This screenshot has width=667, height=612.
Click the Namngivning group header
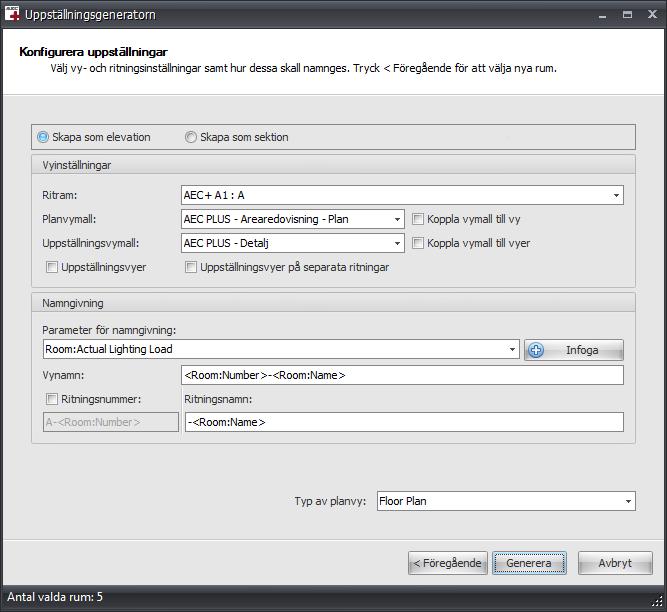334,303
